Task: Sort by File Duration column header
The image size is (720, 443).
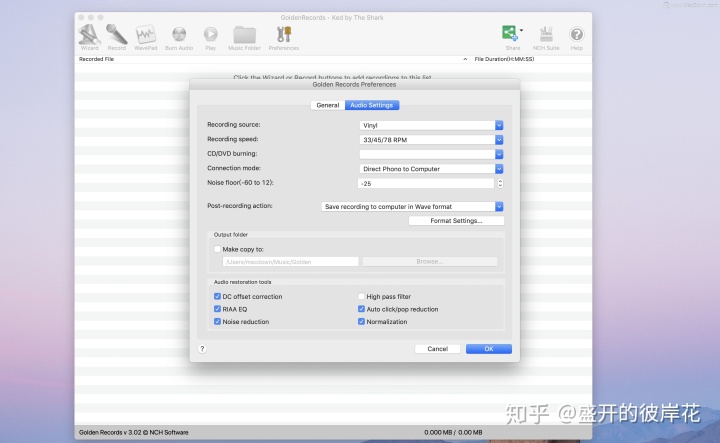Action: pyautogui.click(x=504, y=59)
